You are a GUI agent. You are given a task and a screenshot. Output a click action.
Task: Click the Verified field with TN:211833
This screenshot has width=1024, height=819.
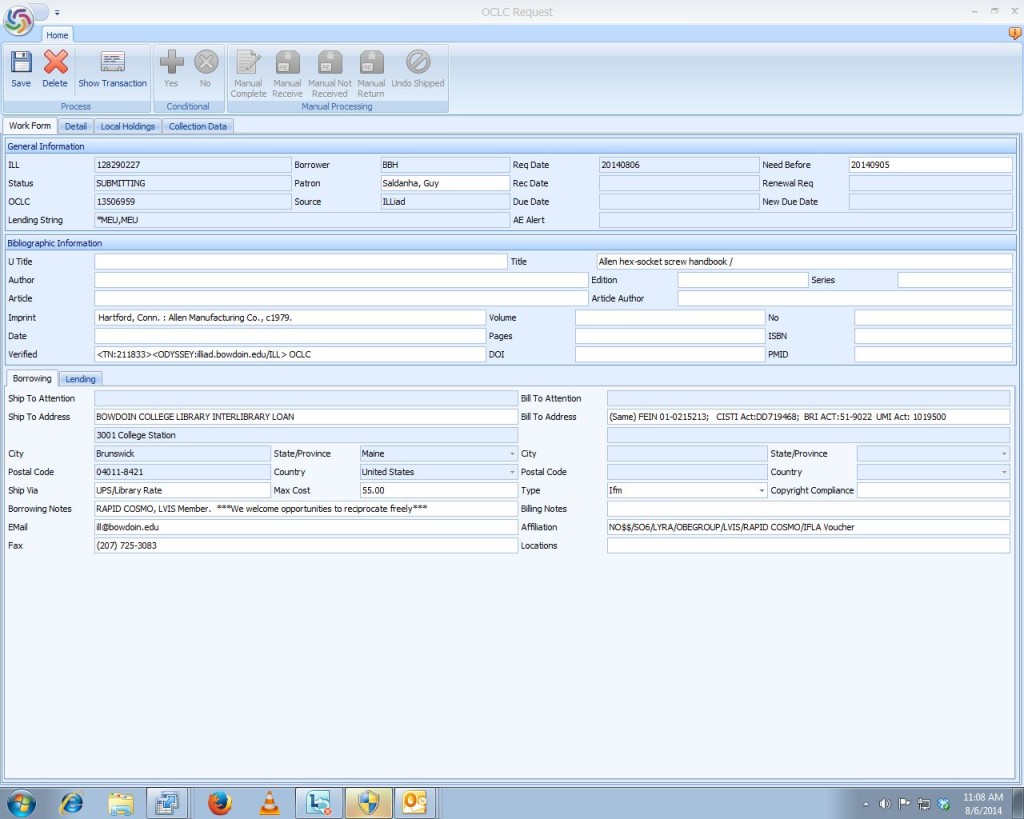(290, 354)
